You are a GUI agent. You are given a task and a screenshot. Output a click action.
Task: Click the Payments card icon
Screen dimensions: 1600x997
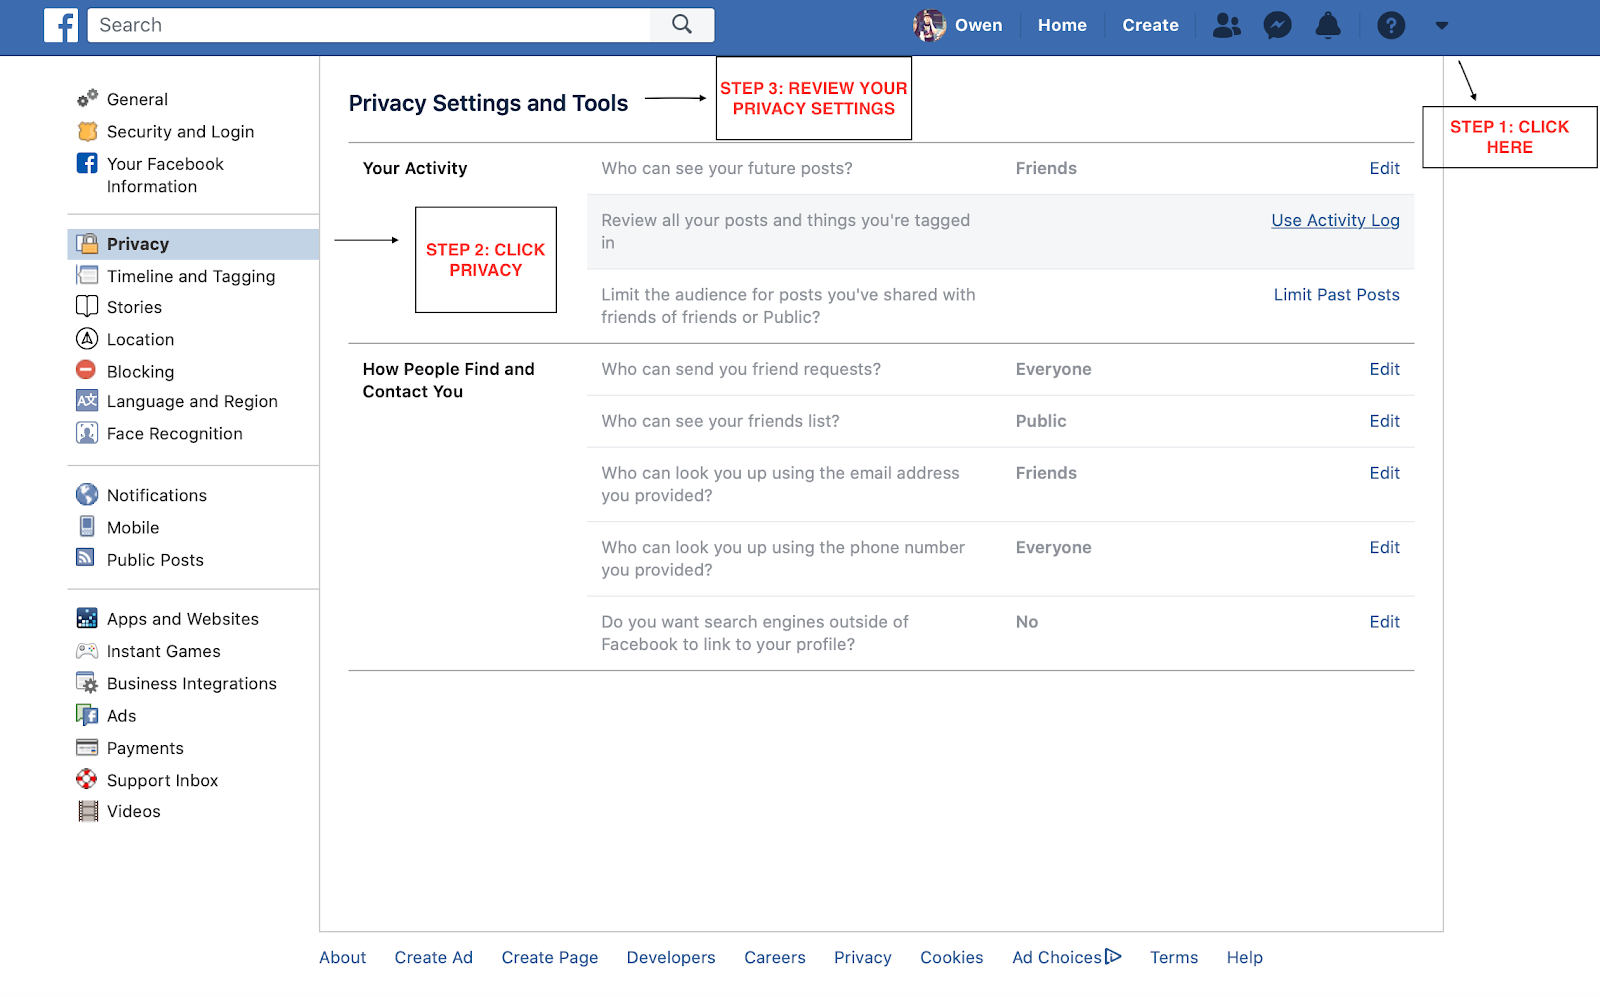click(87, 747)
